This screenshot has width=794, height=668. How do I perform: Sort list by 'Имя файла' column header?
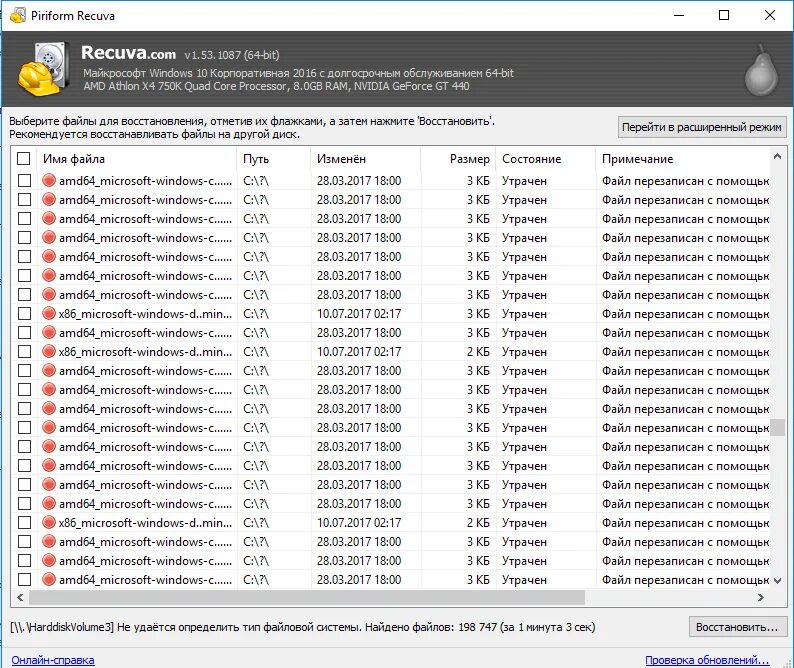[137, 159]
